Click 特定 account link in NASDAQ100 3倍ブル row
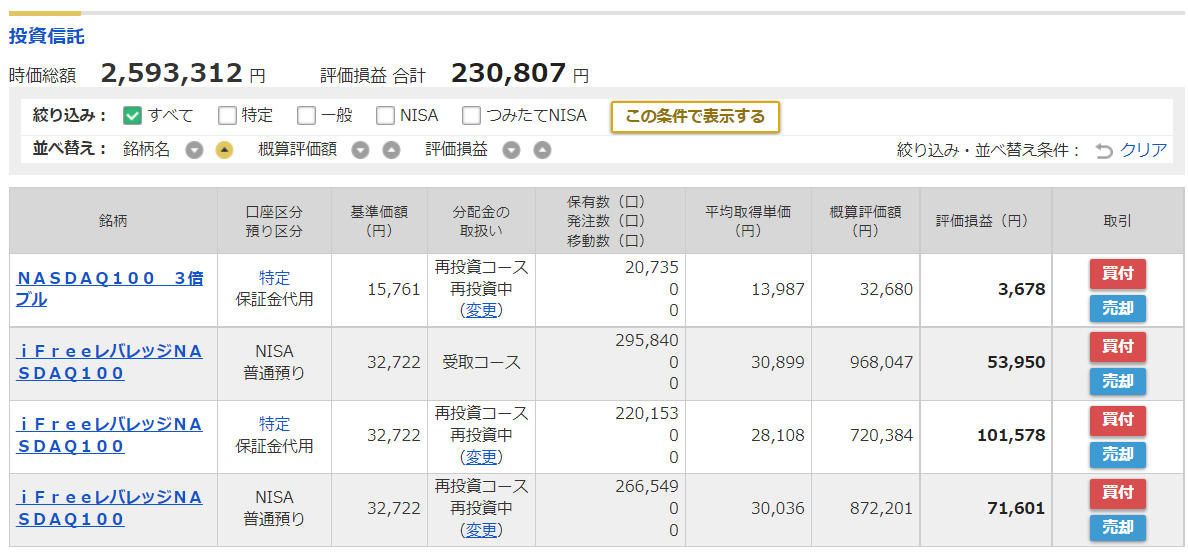The height and width of the screenshot is (558, 1188). [274, 278]
